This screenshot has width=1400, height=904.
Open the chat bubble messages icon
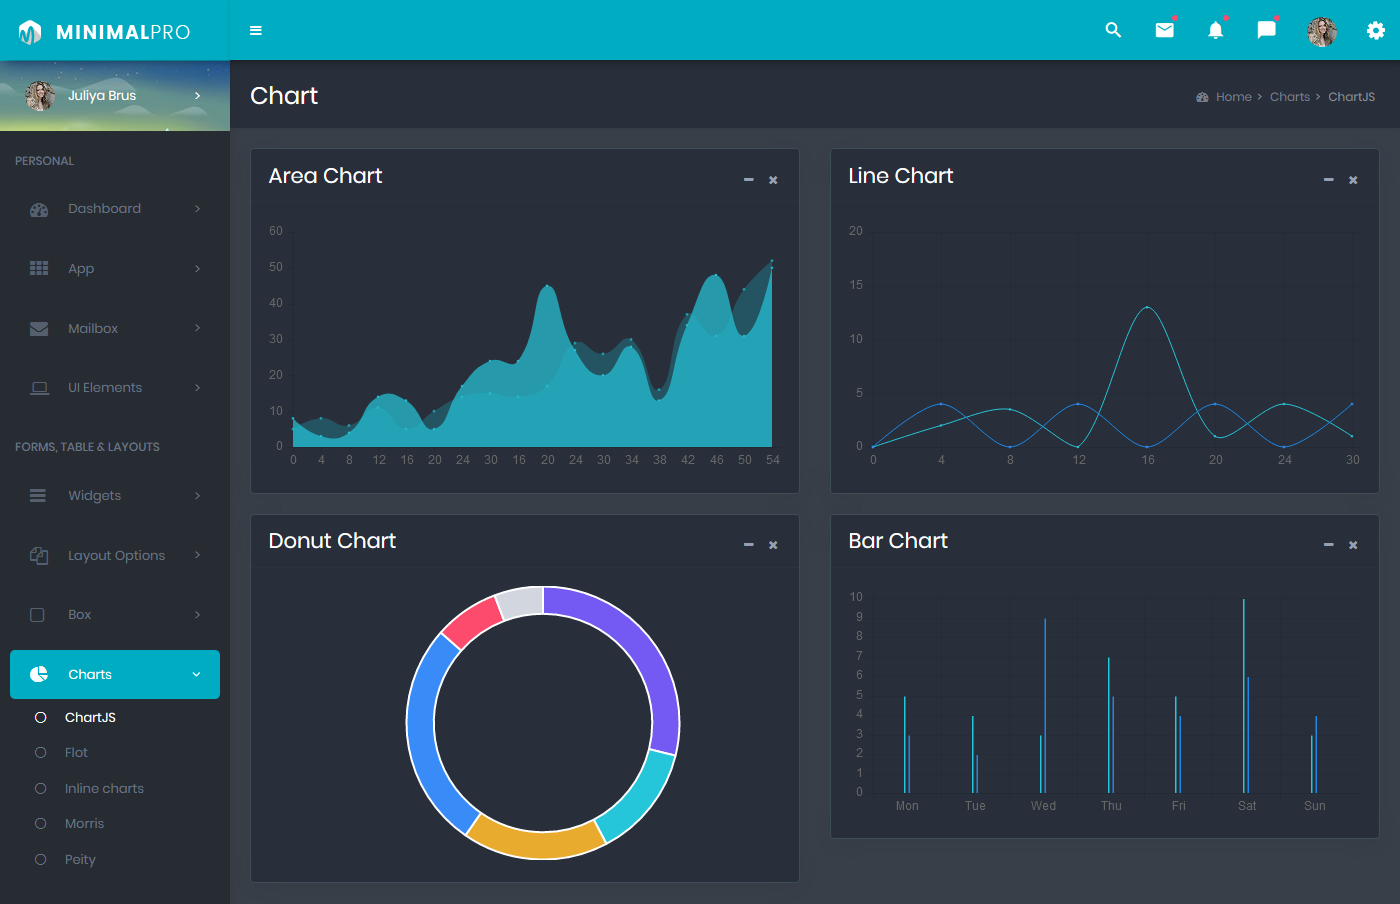[x=1266, y=30]
